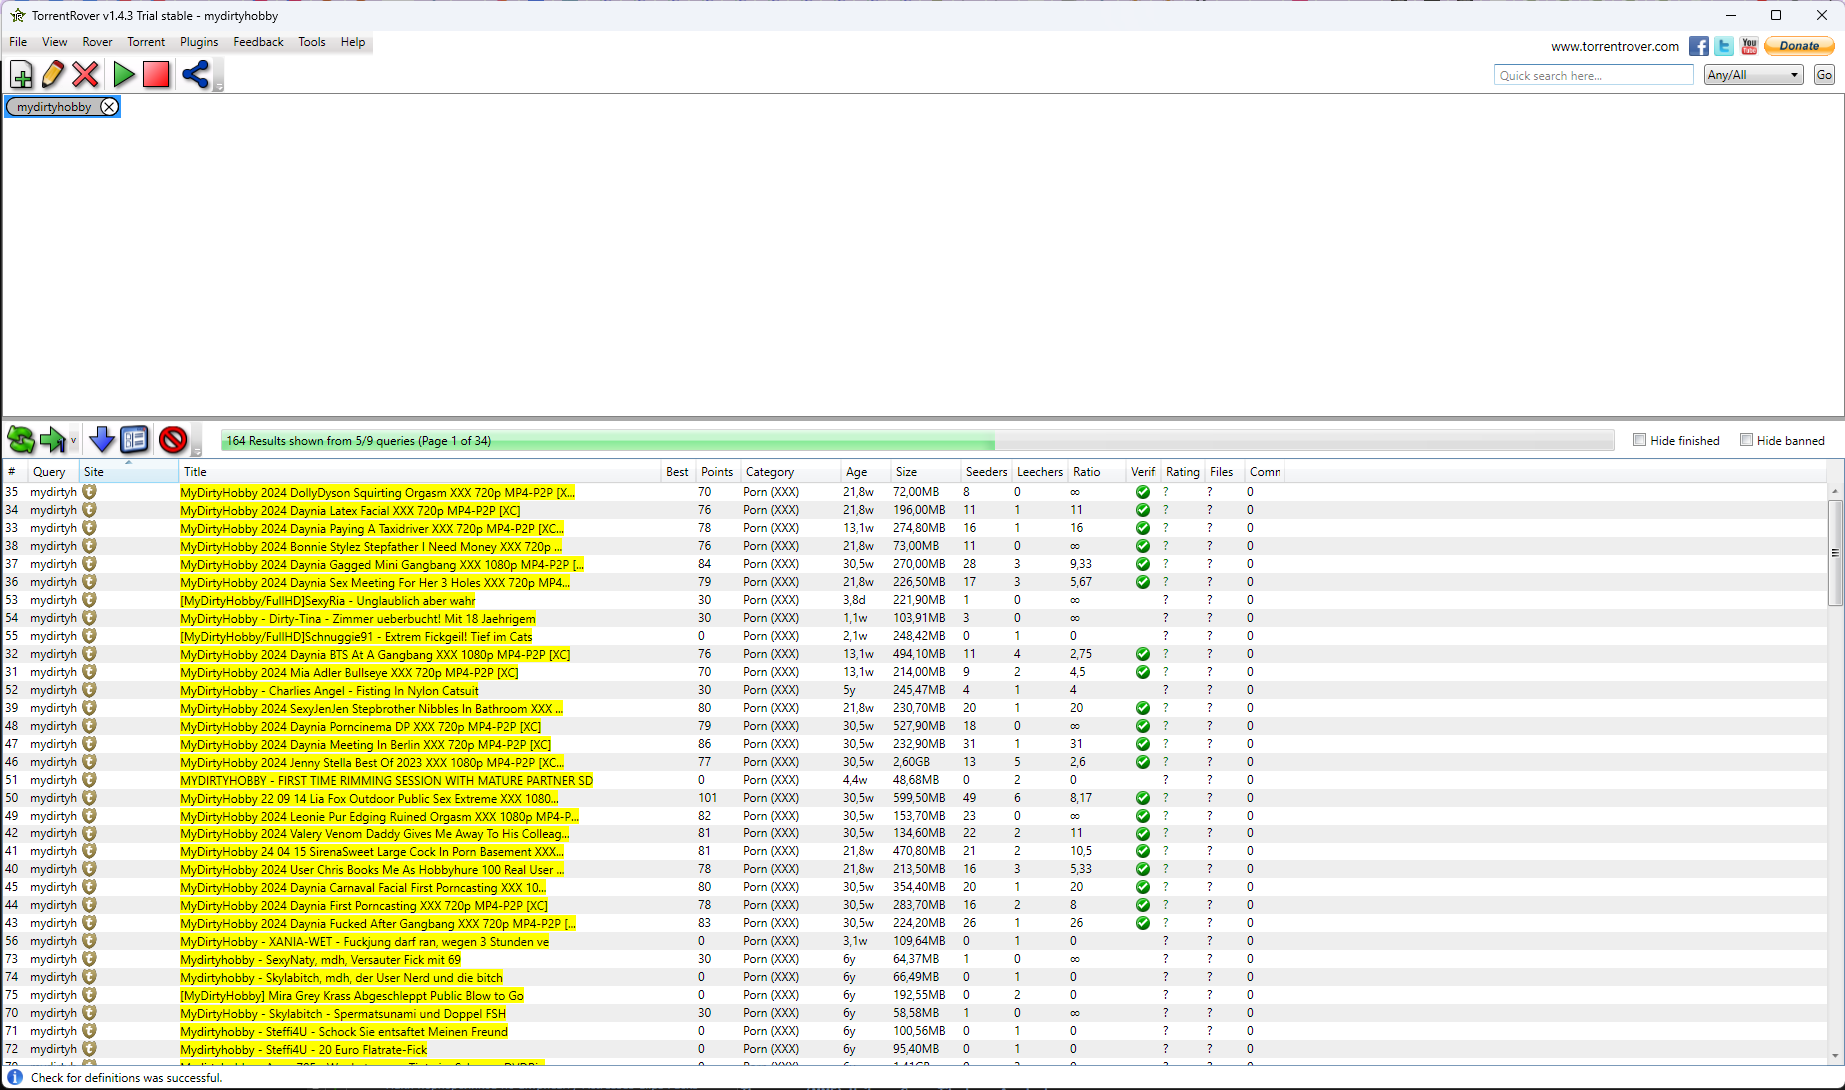Open the Any/All dropdown
Viewport: 1845px width, 1090px height.
[1753, 75]
